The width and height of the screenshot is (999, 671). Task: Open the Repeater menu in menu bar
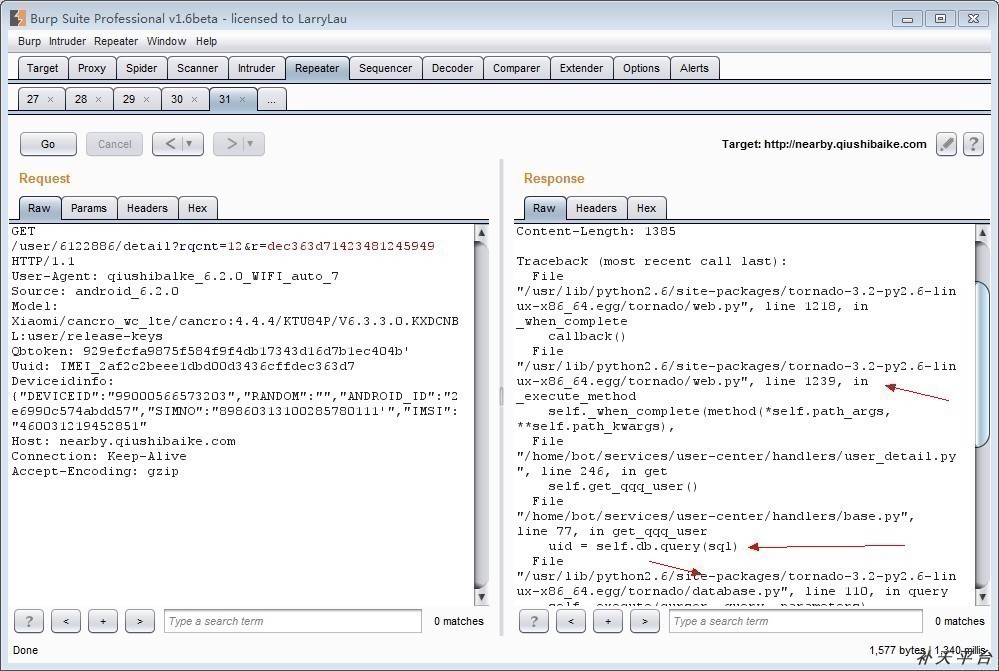click(x=116, y=41)
